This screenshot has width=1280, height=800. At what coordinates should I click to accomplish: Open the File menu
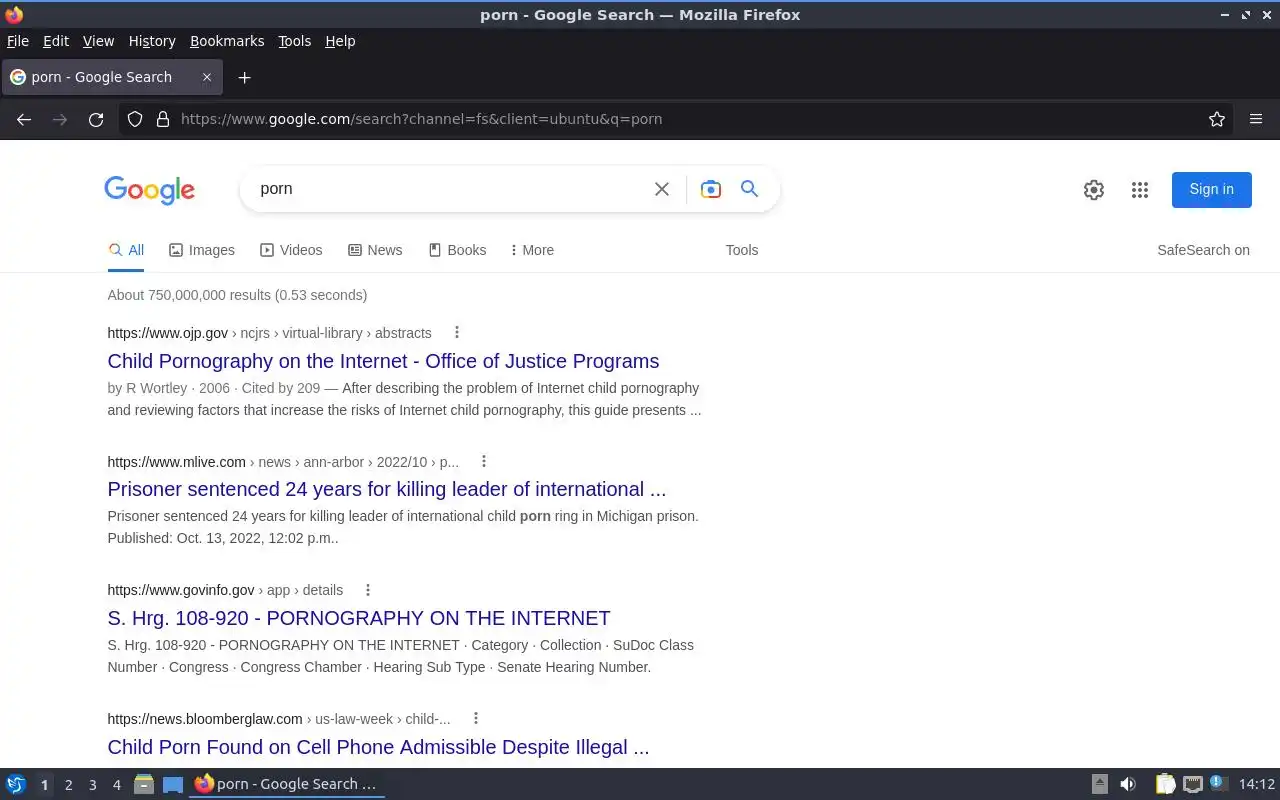coord(18,41)
